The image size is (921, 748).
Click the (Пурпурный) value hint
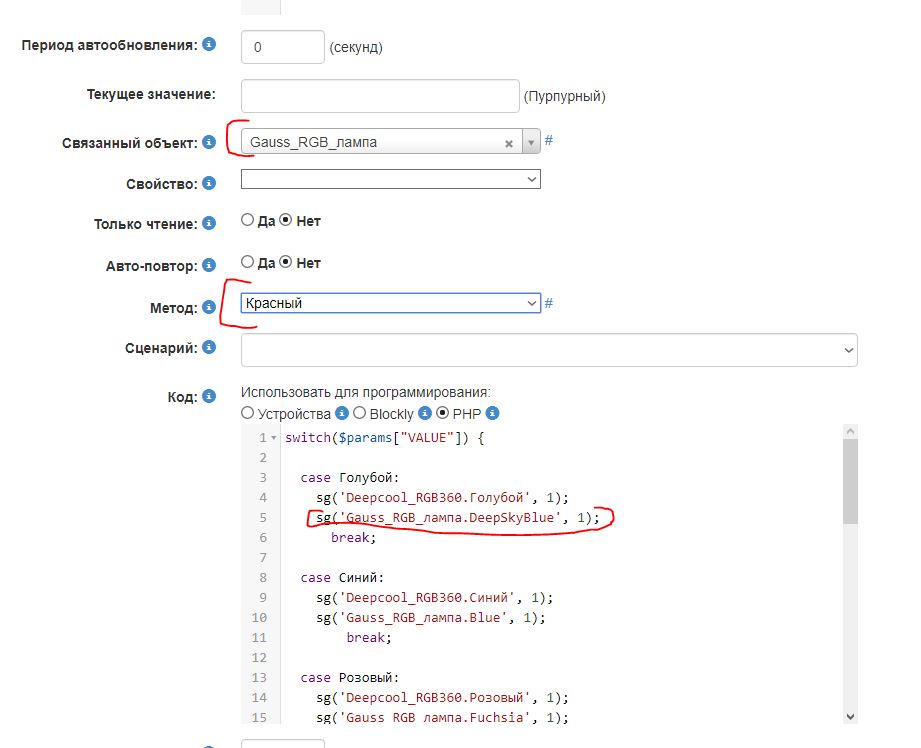coord(564,96)
